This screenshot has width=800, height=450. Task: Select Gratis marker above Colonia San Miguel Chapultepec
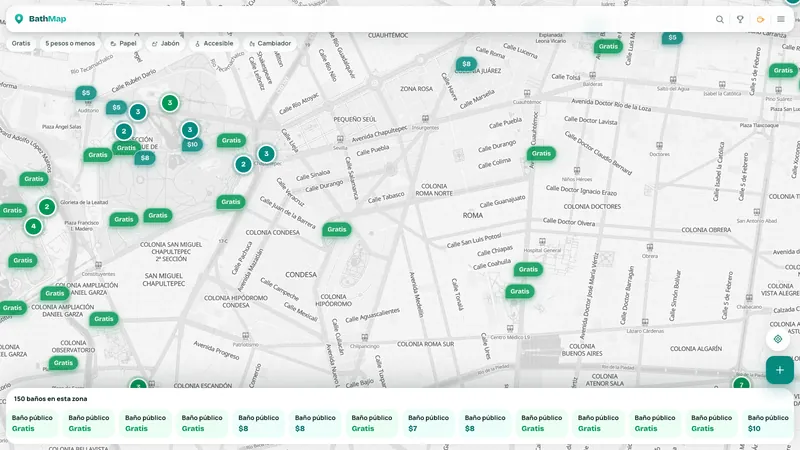coord(158,215)
